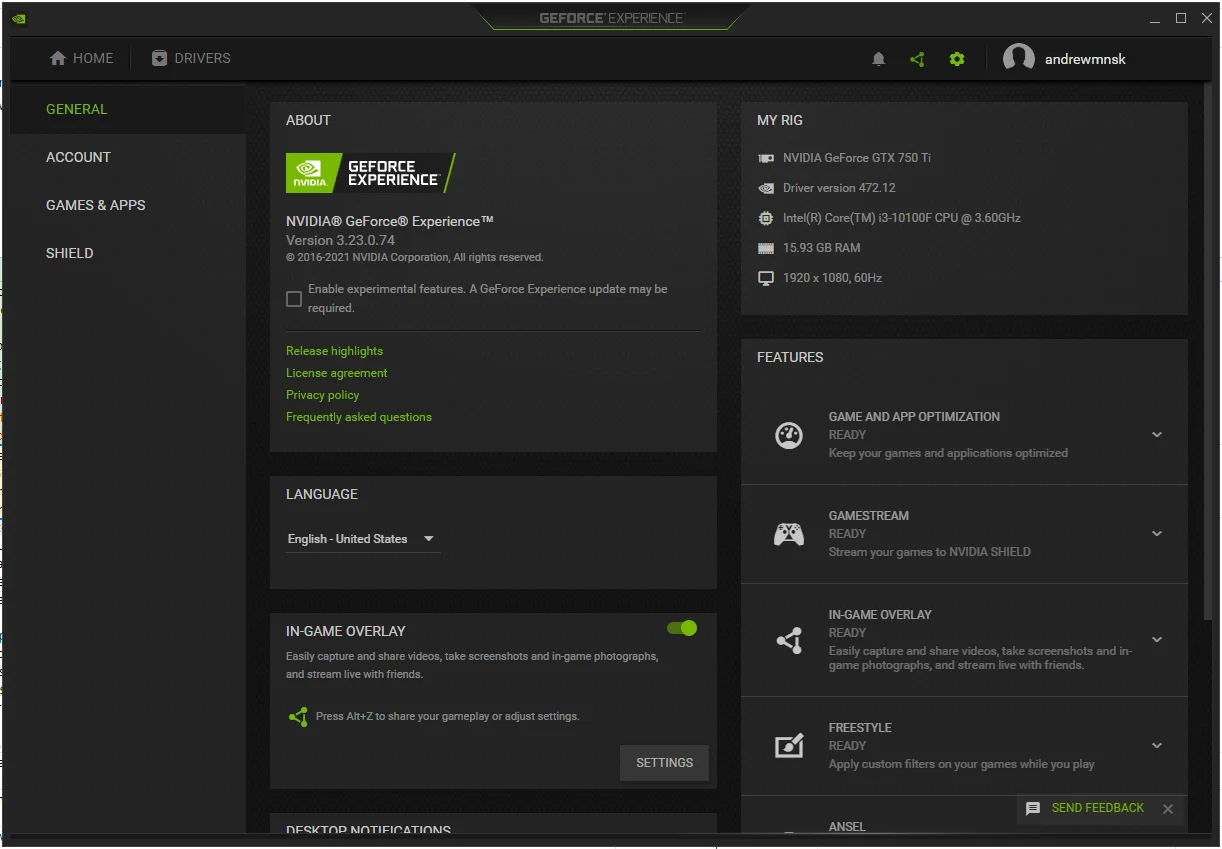1222x849 pixels.
Task: Click the In-Game Overlay share icon in Features
Action: coord(789,640)
